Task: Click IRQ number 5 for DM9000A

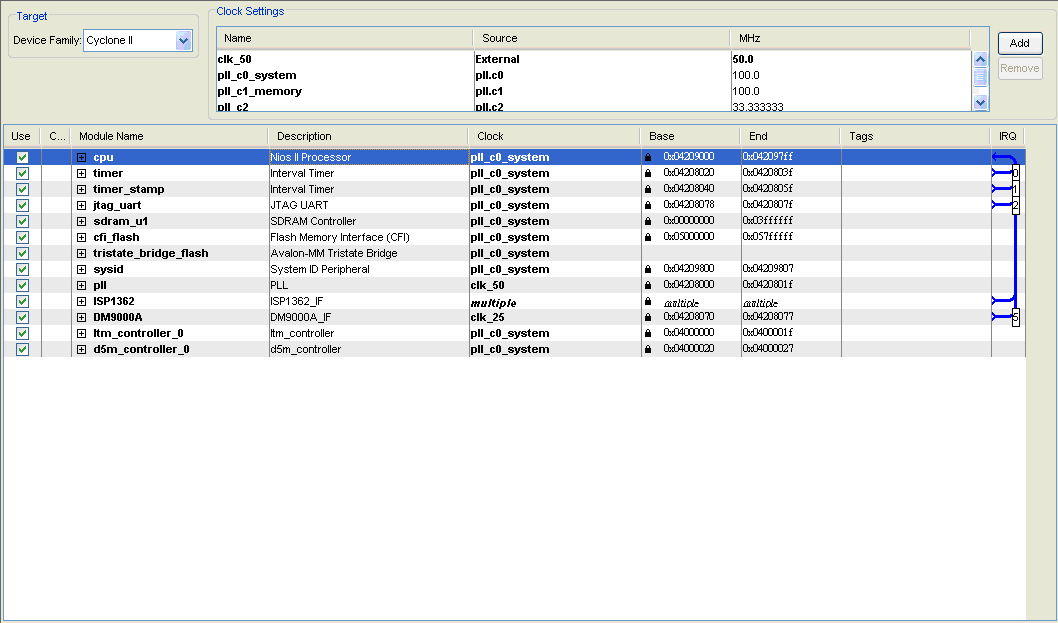Action: point(1015,317)
